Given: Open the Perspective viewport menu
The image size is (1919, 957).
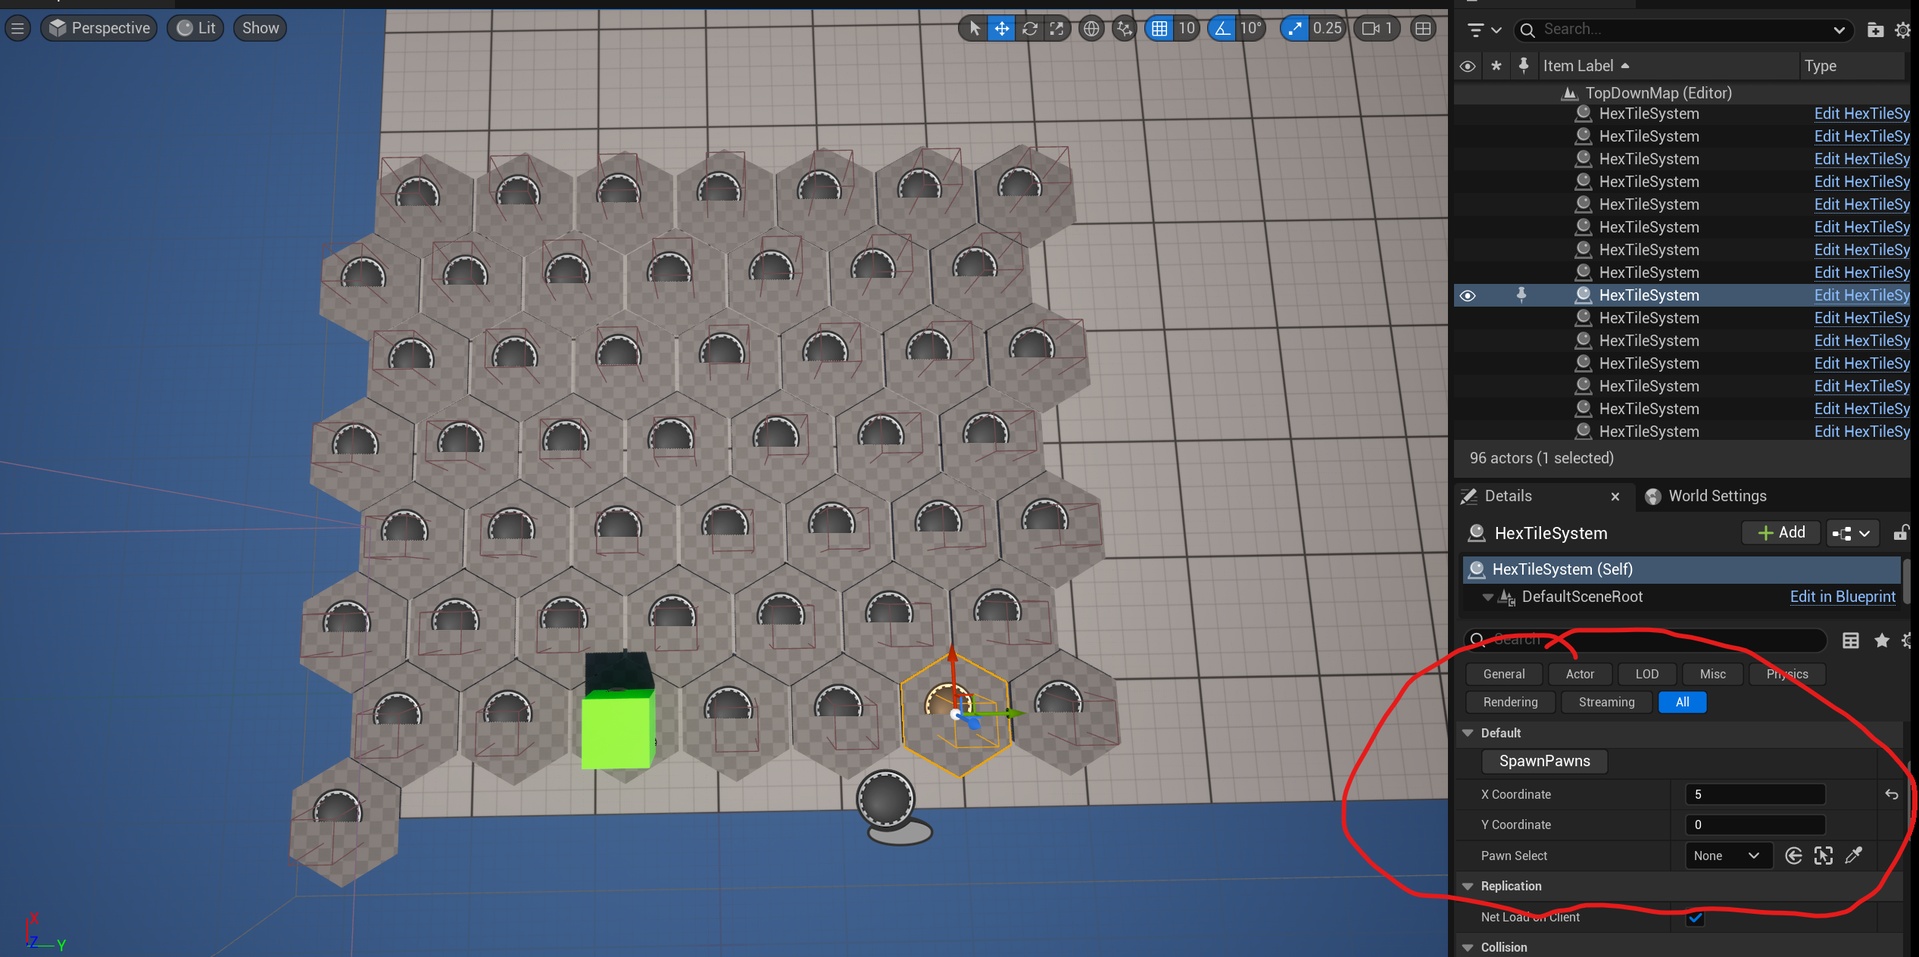Looking at the screenshot, I should 99,28.
